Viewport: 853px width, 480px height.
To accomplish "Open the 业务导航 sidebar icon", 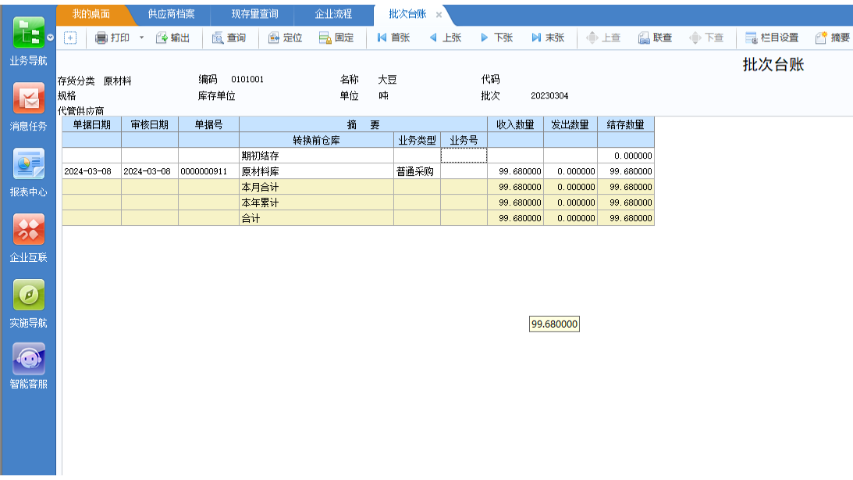I will tap(28, 33).
